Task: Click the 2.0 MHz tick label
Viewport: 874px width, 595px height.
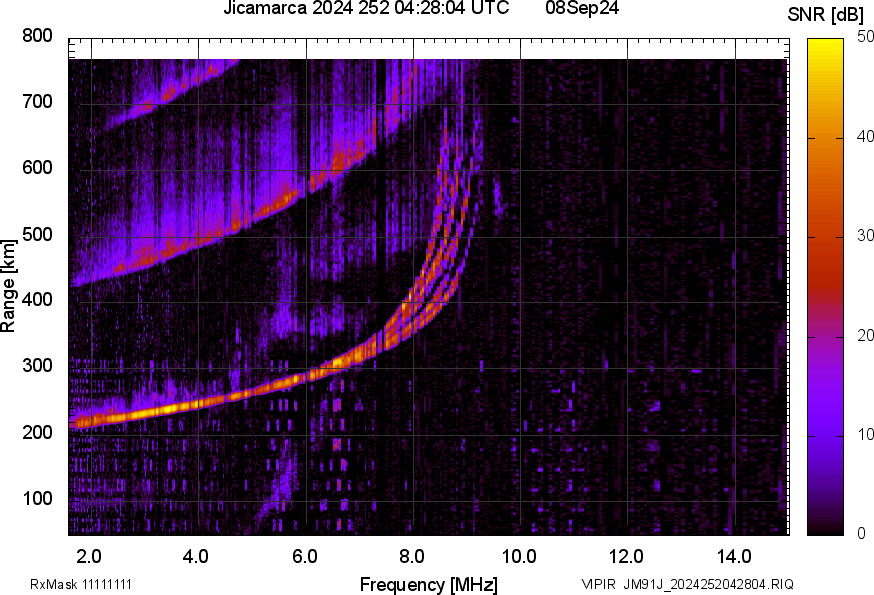Action: pyautogui.click(x=90, y=554)
